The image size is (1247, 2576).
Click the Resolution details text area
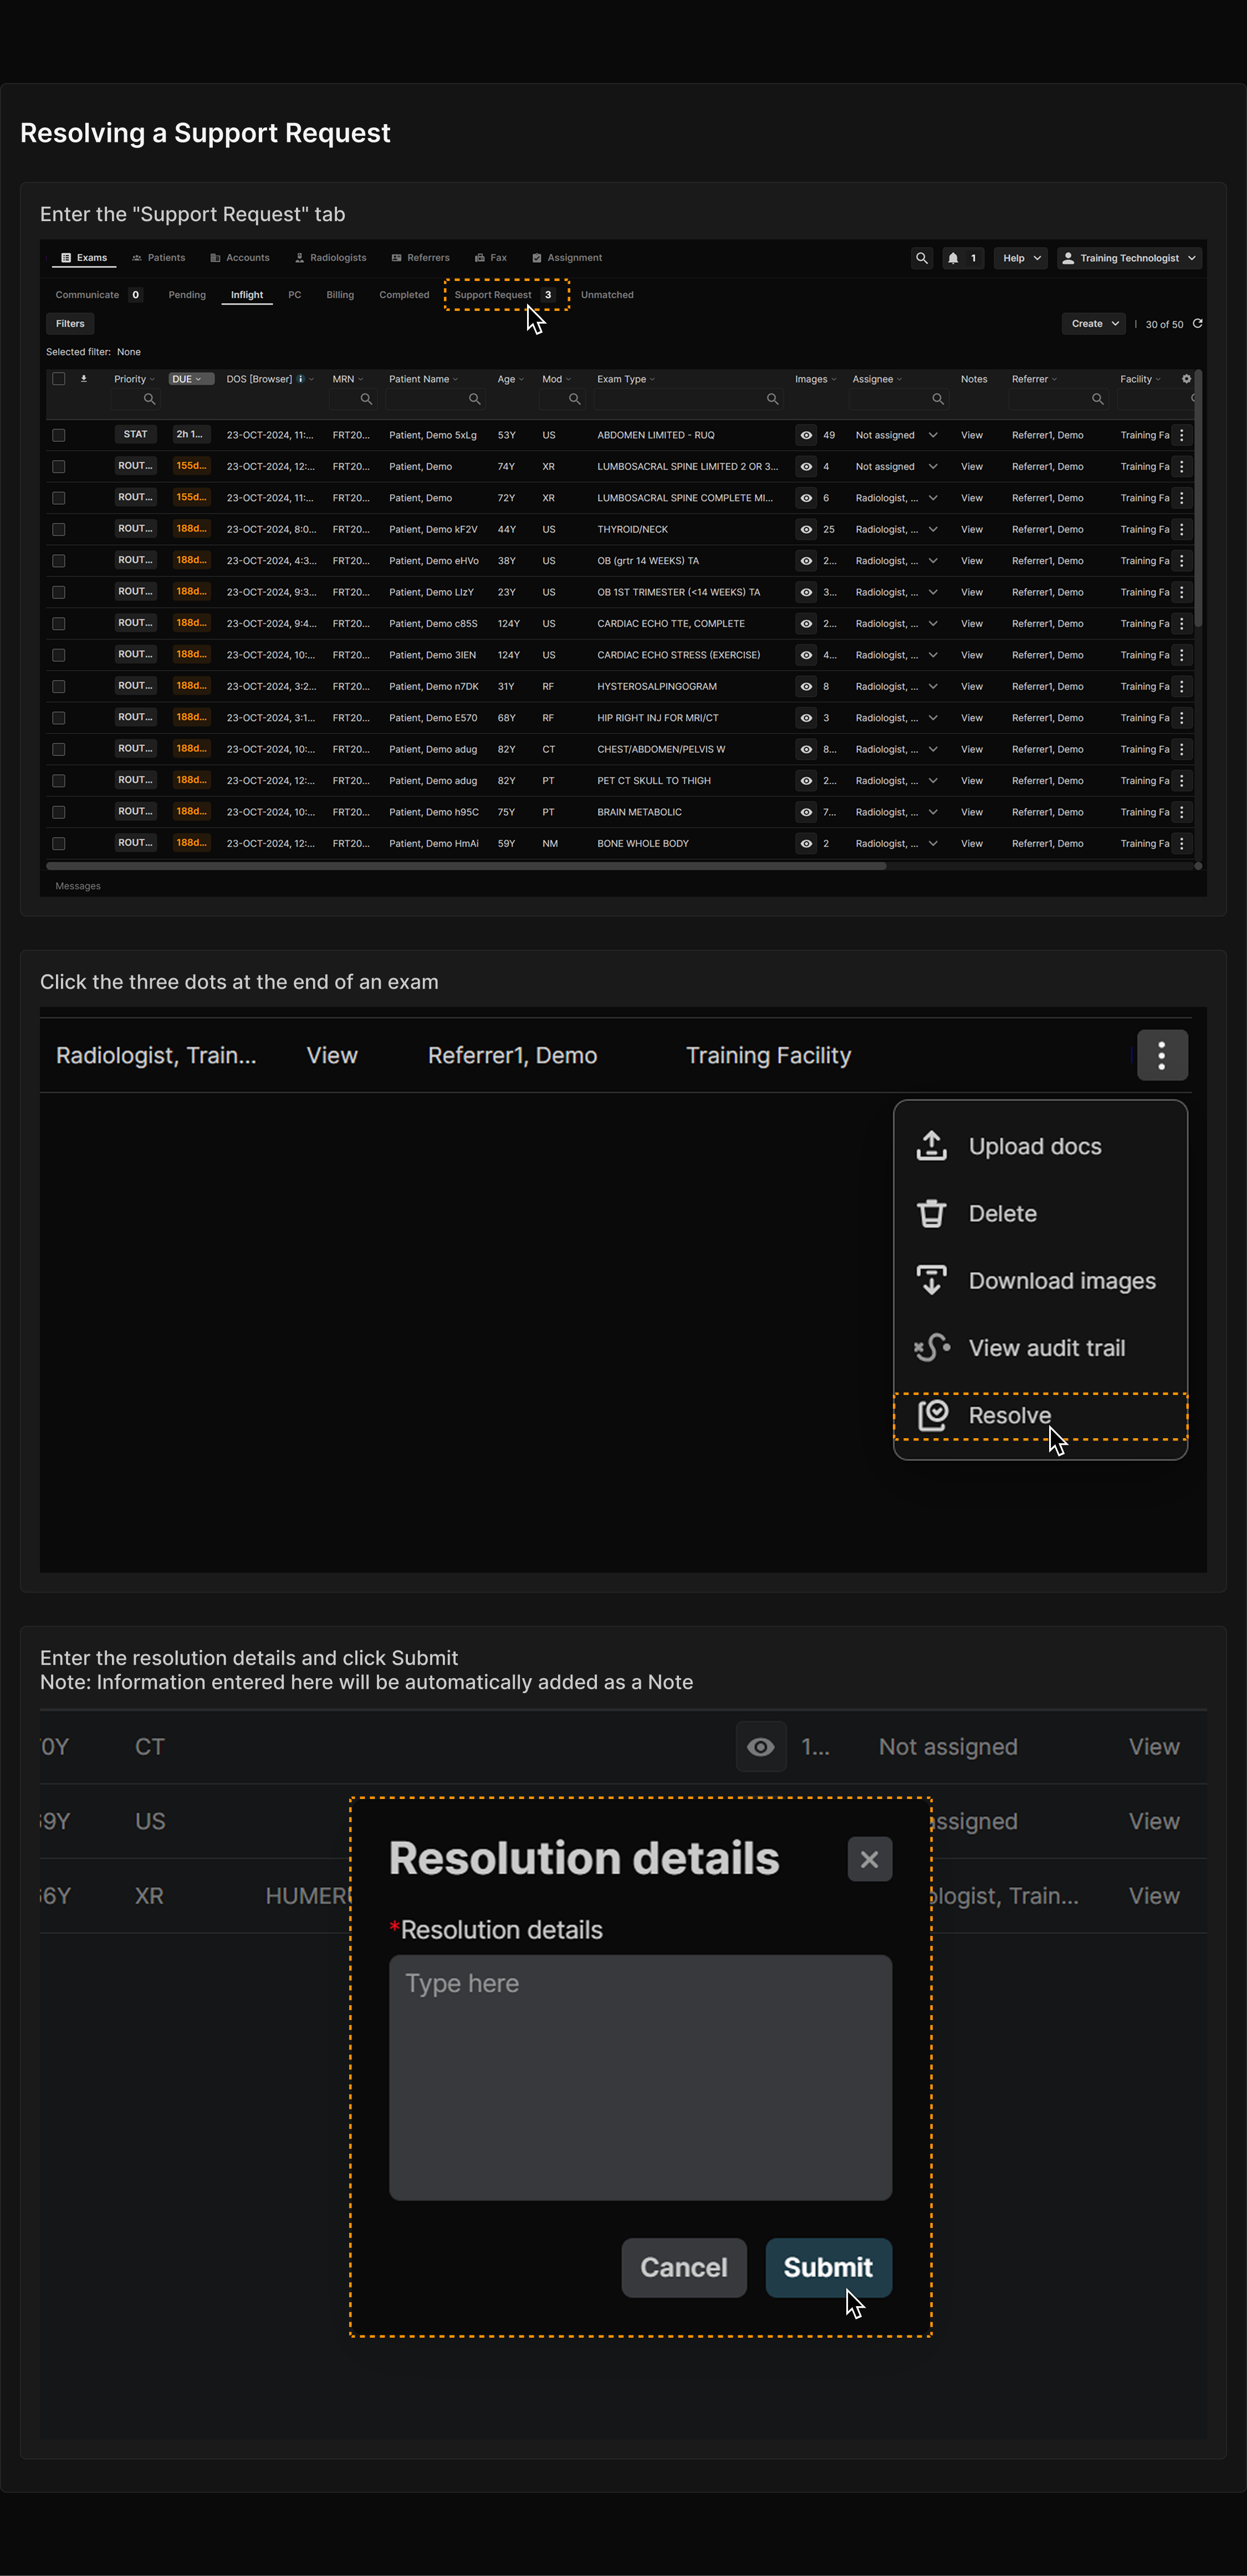[x=640, y=2077]
